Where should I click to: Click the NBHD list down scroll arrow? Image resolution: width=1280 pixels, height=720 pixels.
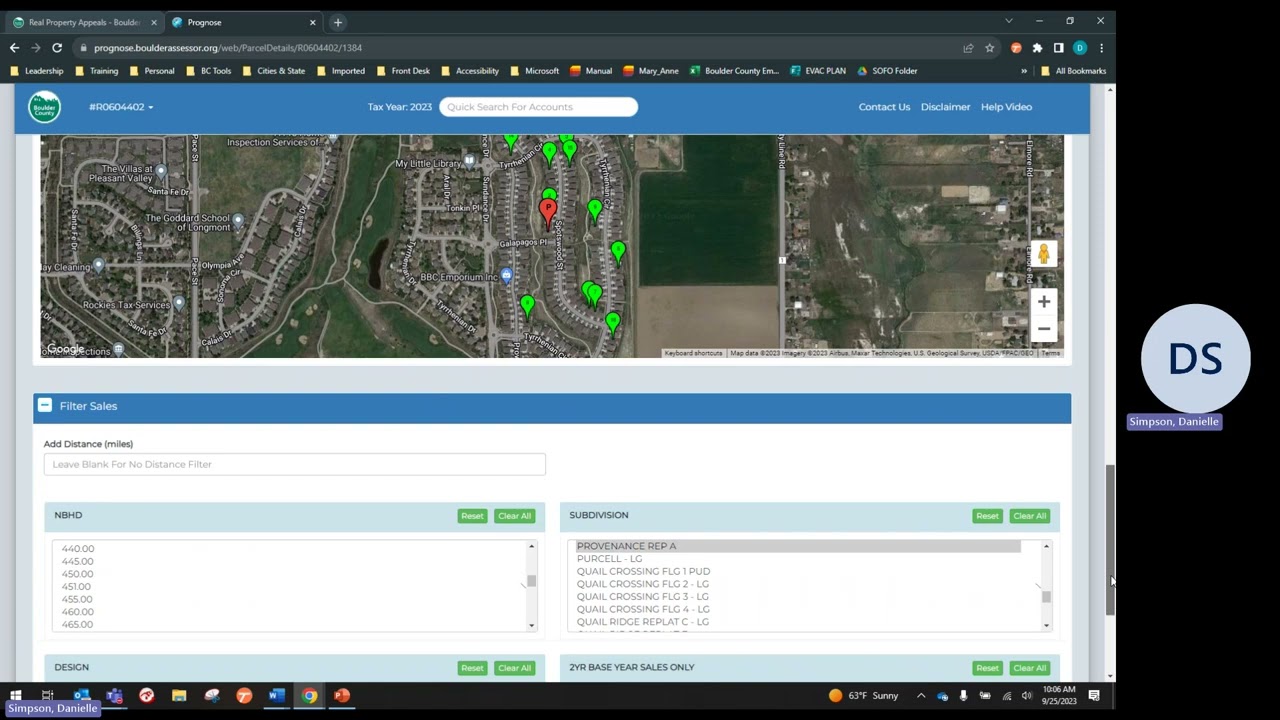pyautogui.click(x=532, y=626)
